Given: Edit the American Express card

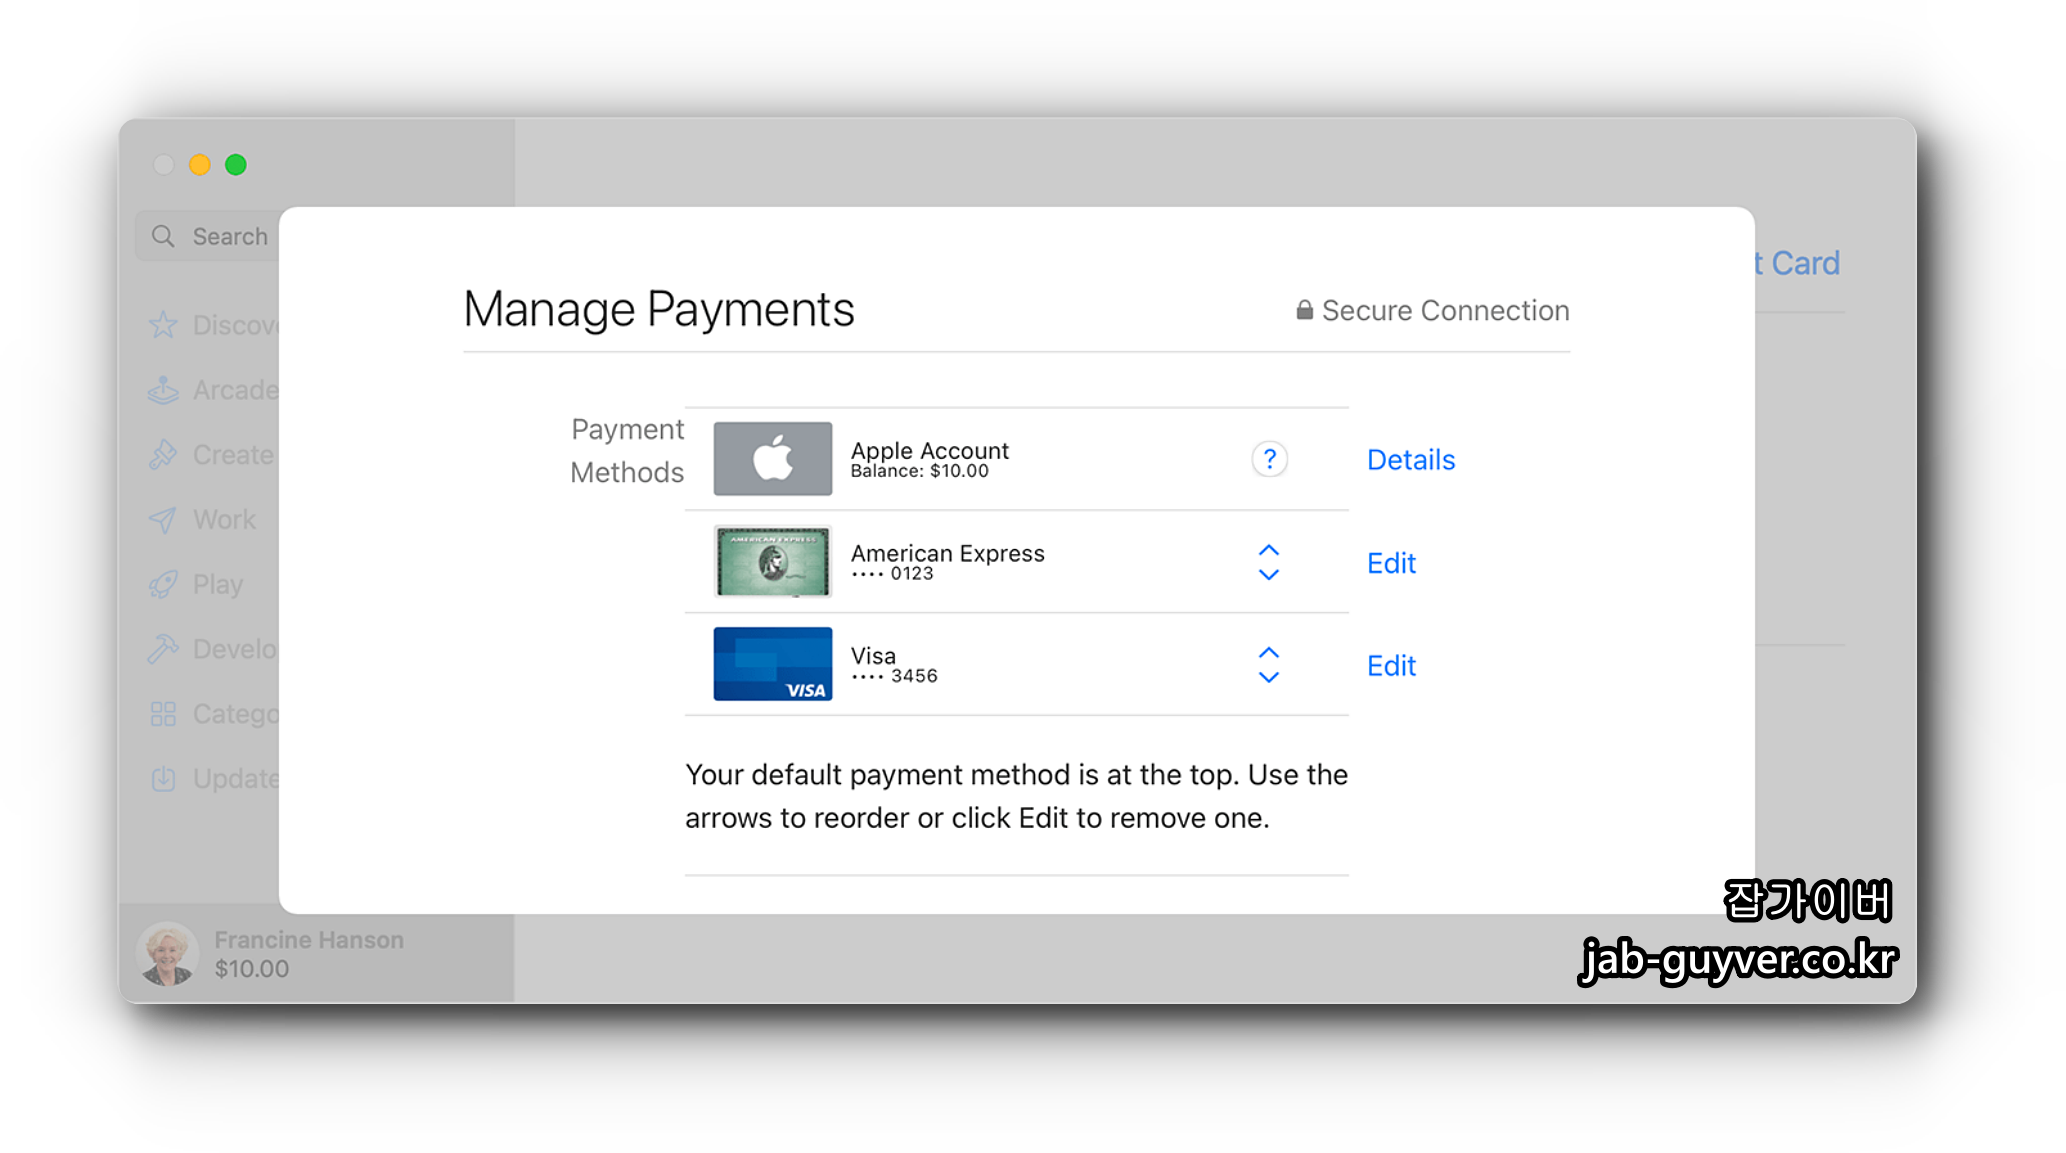Looking at the screenshot, I should click(x=1391, y=563).
